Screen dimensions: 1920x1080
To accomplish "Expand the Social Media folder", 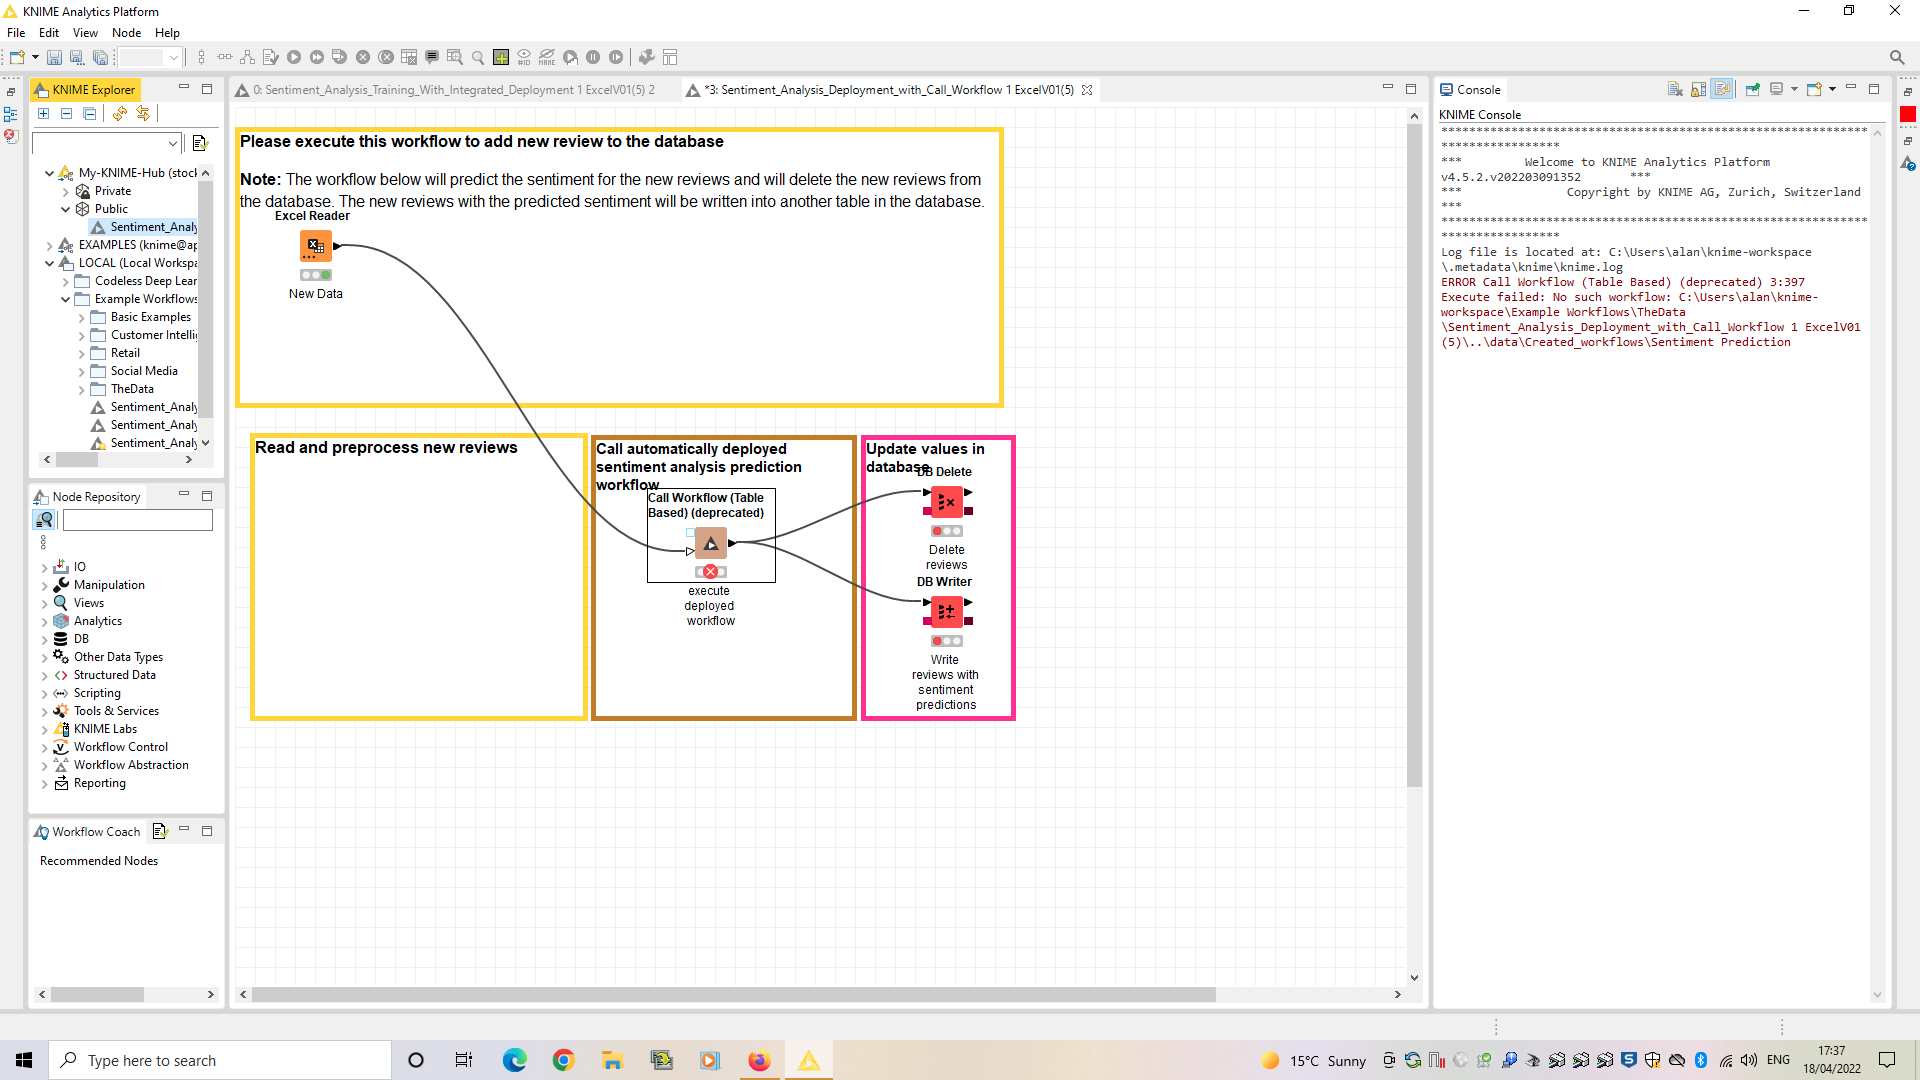I will coord(81,371).
